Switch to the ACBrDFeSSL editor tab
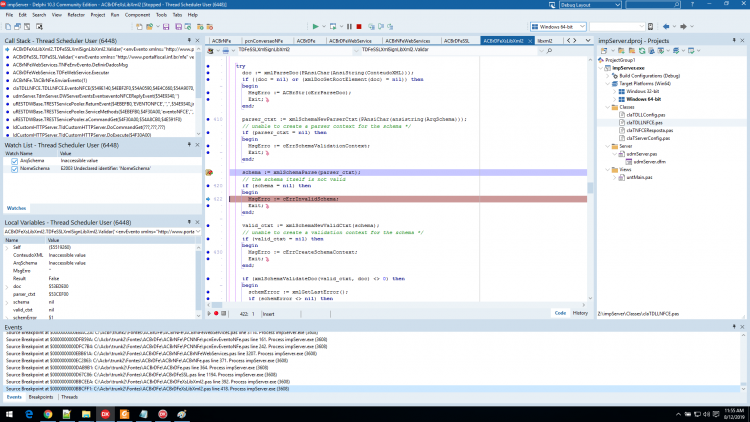This screenshot has width=750, height=422. [x=456, y=41]
